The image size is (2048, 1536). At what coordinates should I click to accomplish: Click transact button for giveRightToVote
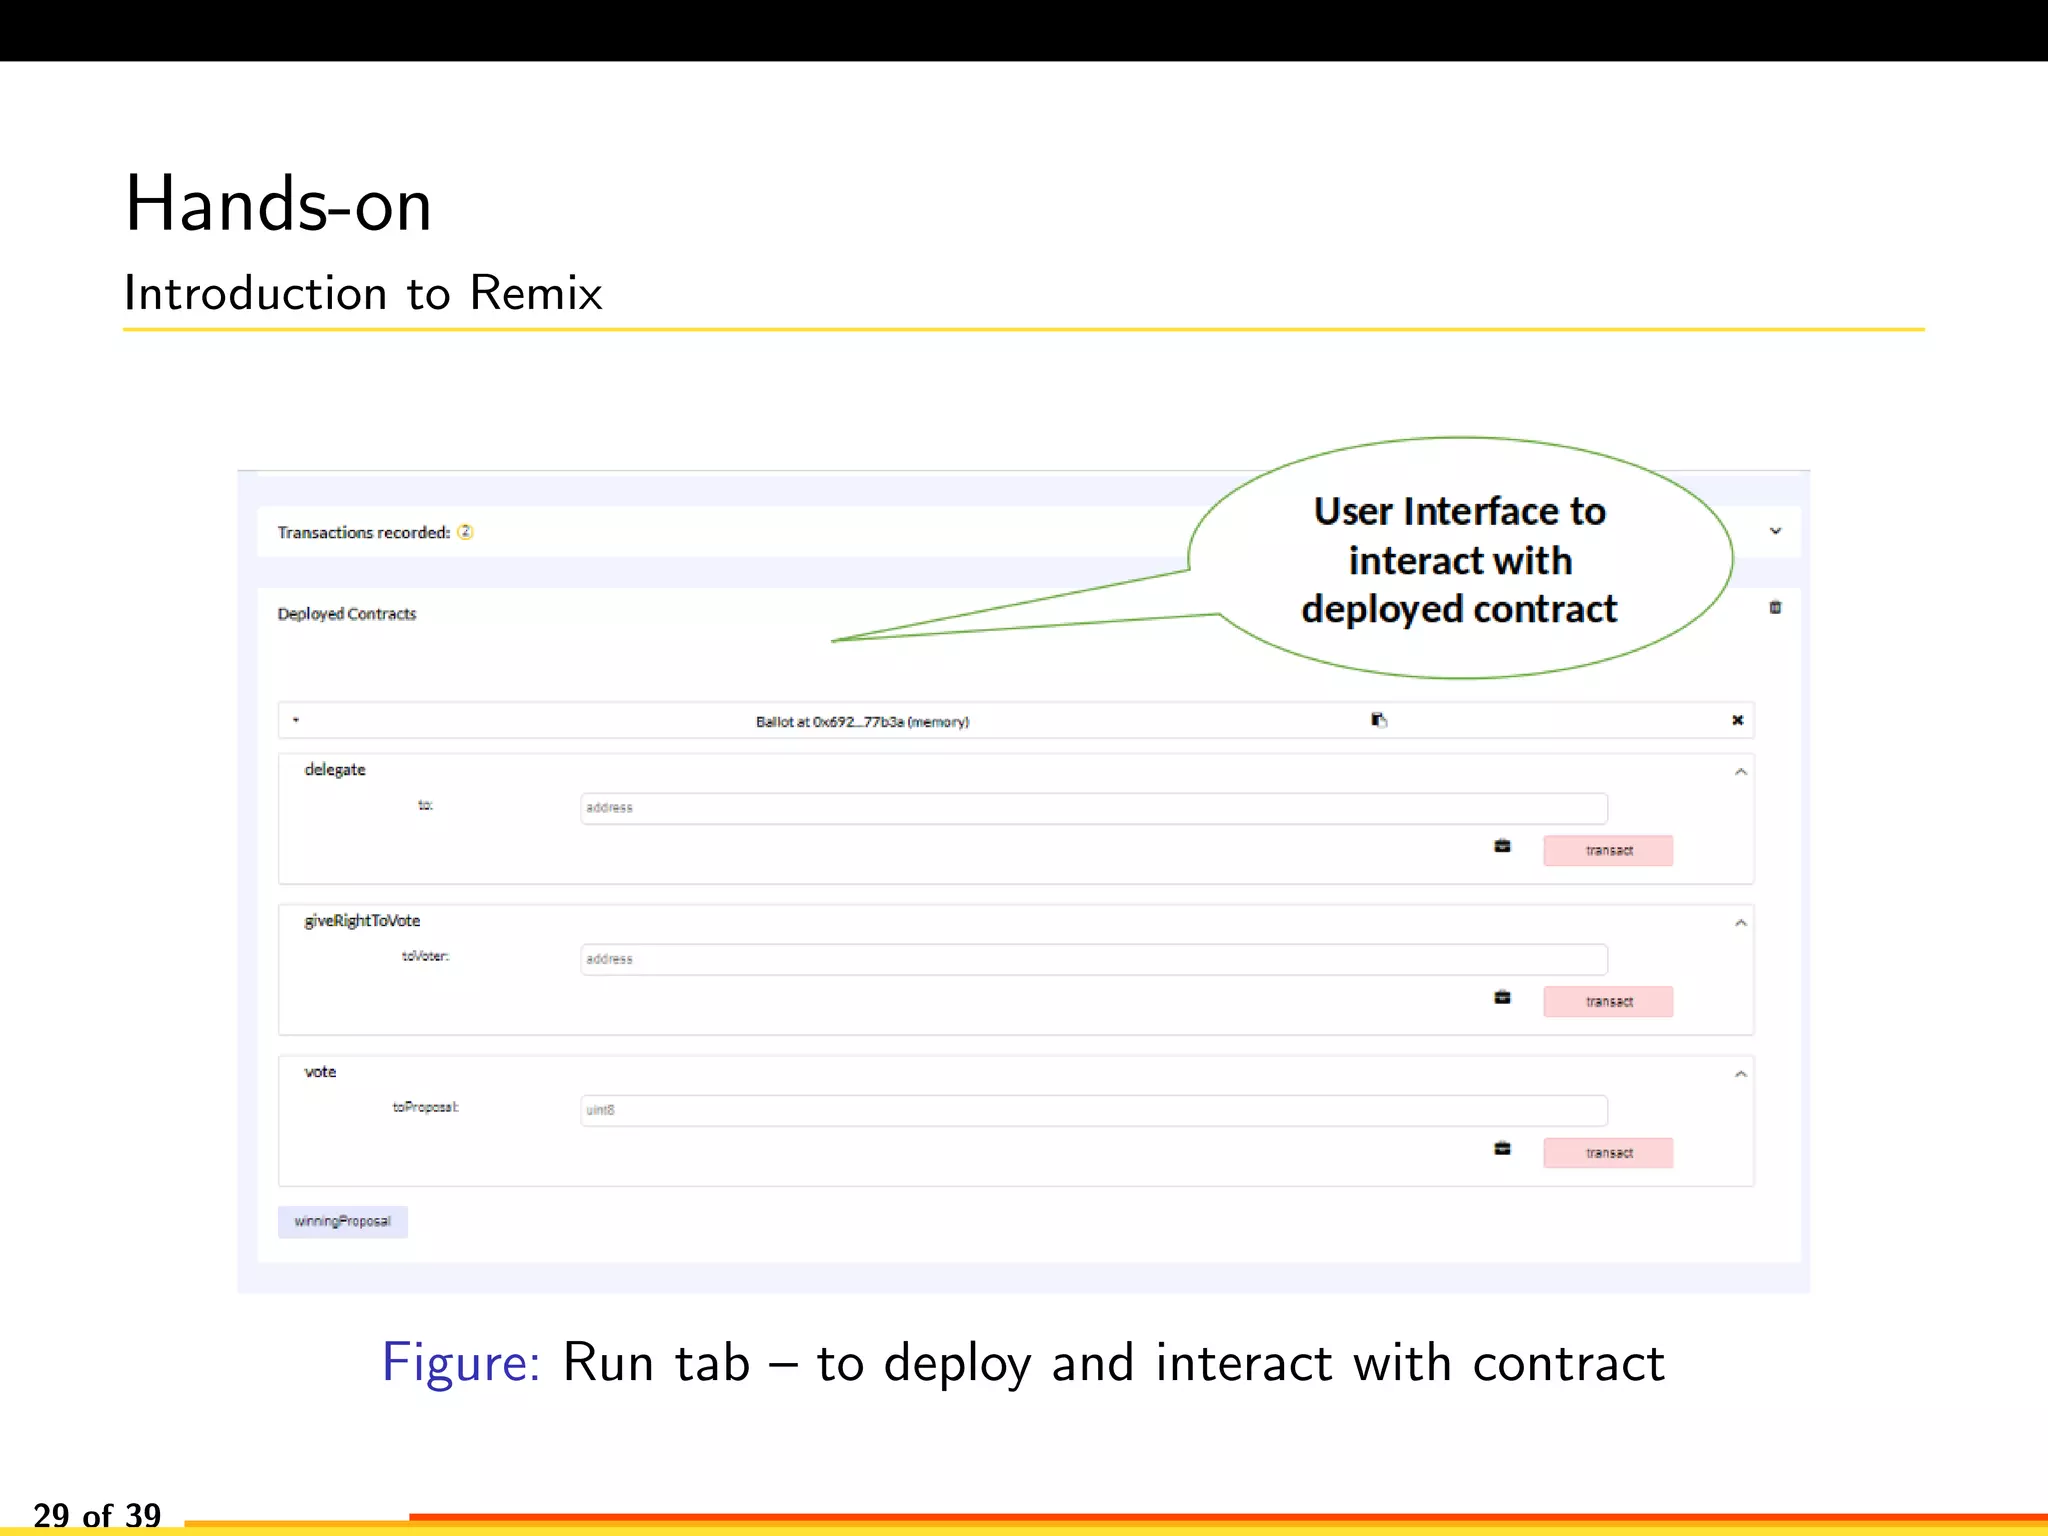click(x=1608, y=1002)
